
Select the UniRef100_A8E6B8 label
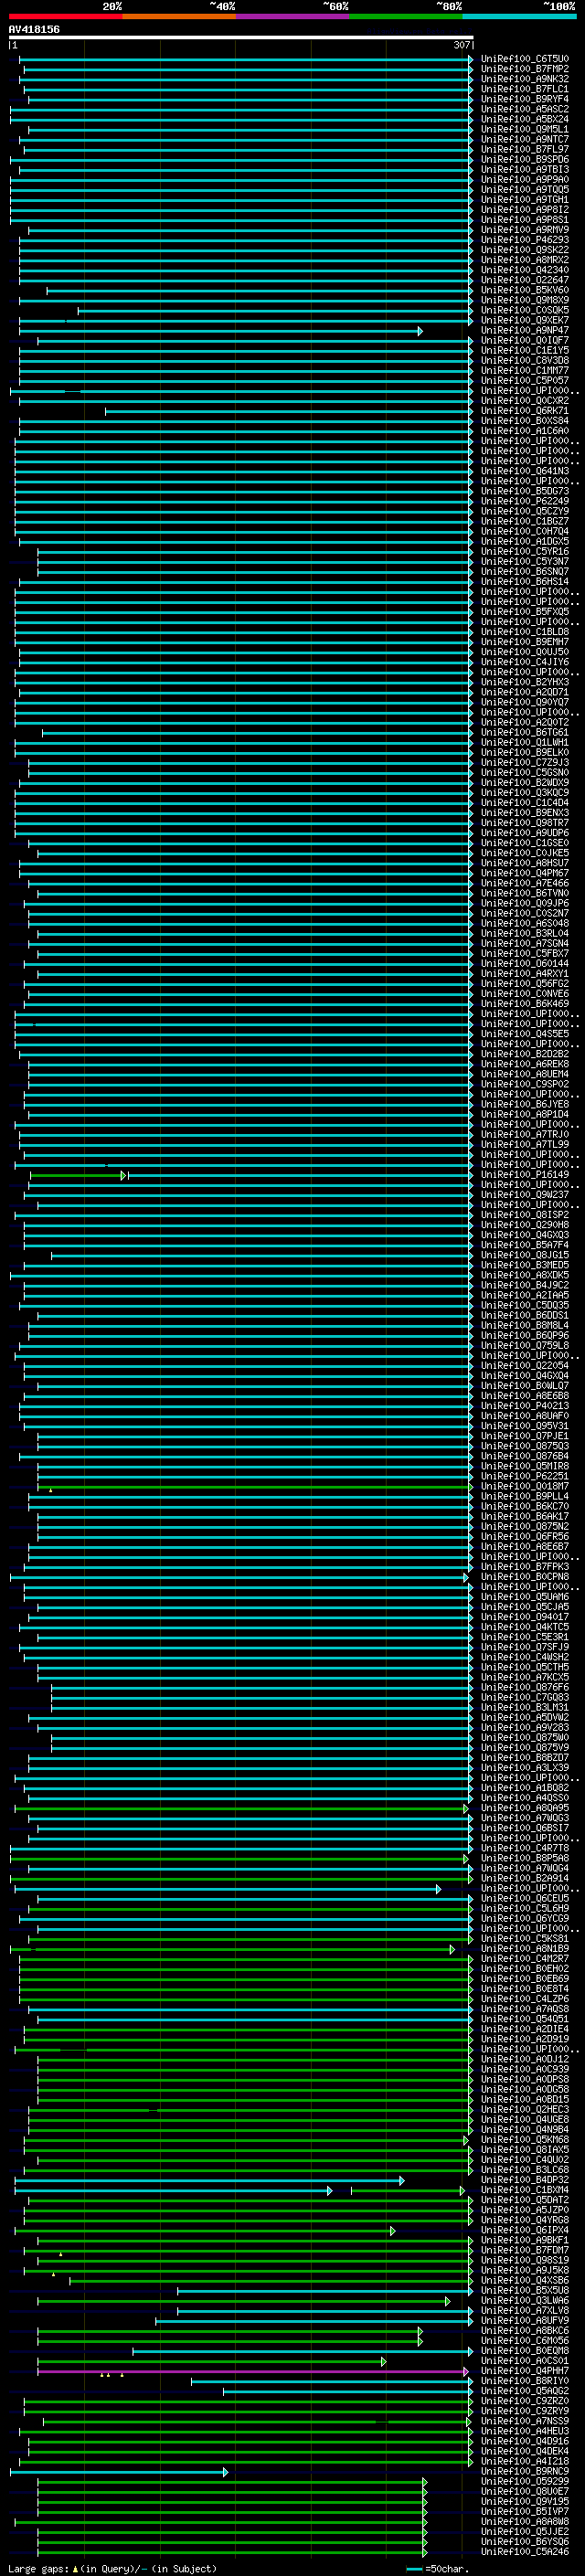(525, 1396)
